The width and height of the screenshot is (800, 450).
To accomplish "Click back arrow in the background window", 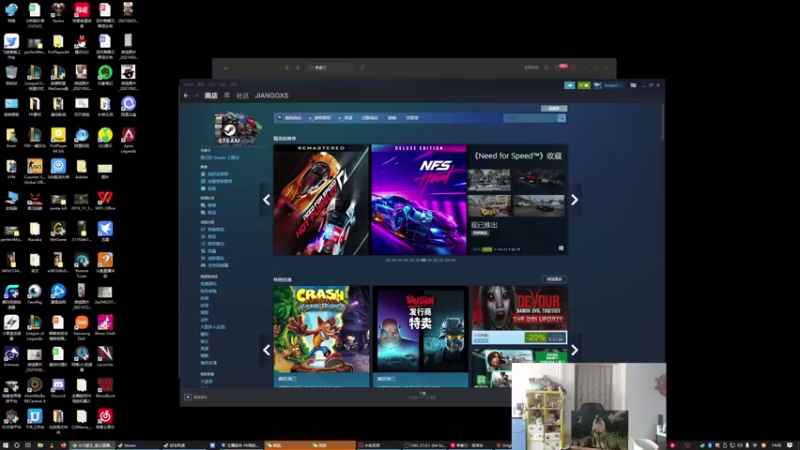I will (x=287, y=67).
